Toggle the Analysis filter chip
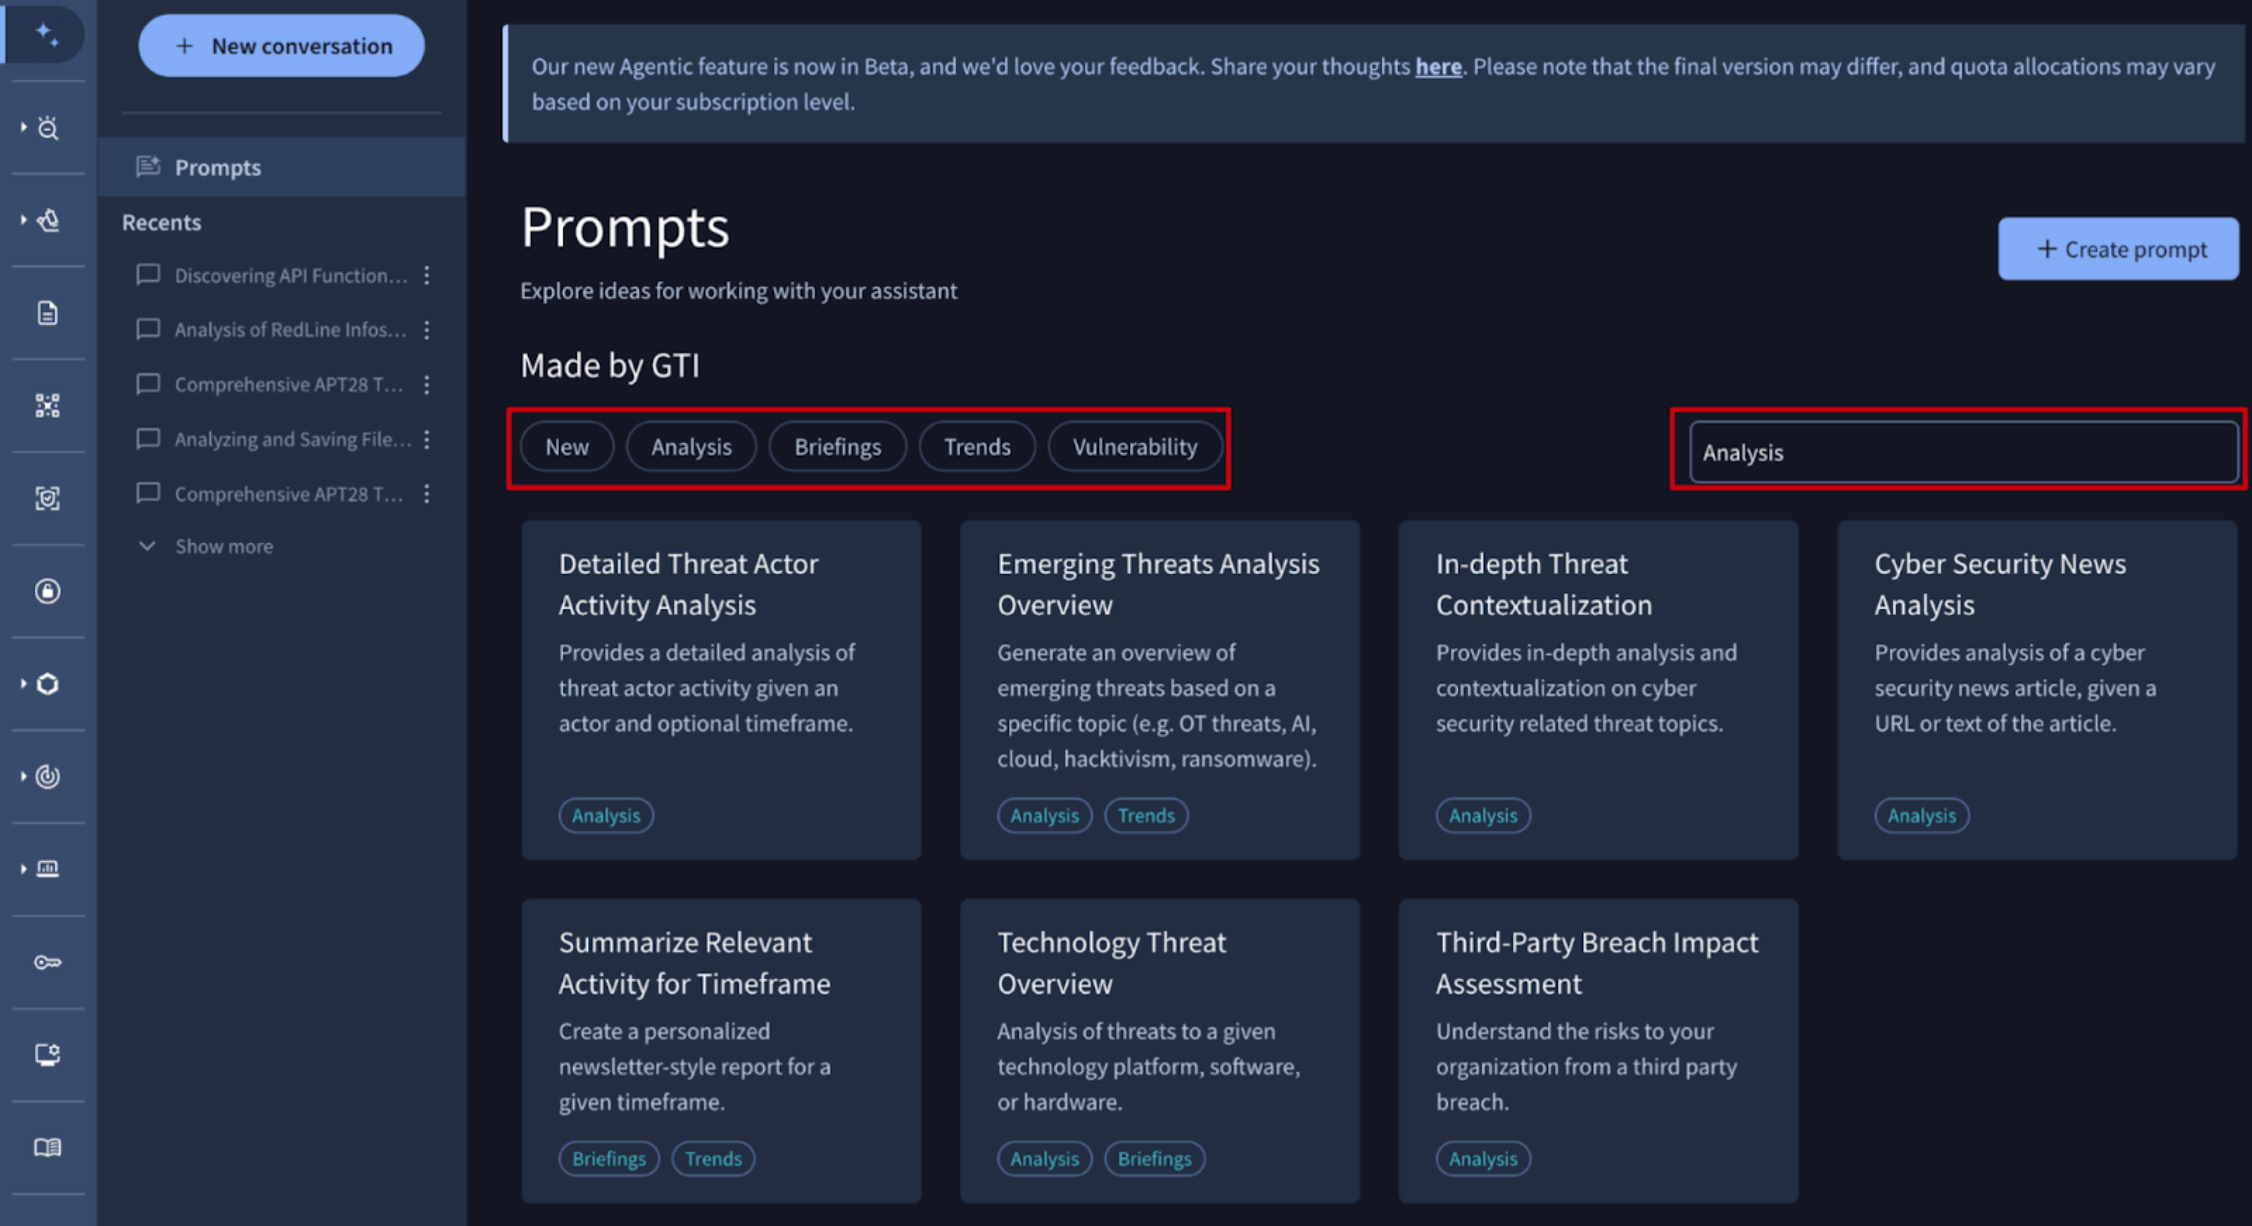The width and height of the screenshot is (2252, 1226). (x=691, y=447)
